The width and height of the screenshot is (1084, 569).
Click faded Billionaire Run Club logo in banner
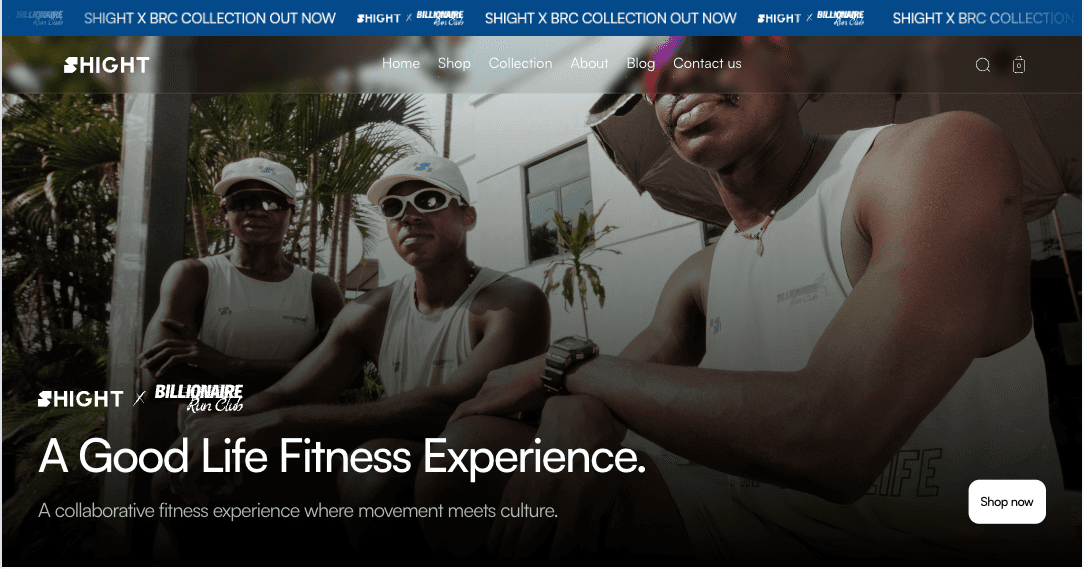point(39,18)
